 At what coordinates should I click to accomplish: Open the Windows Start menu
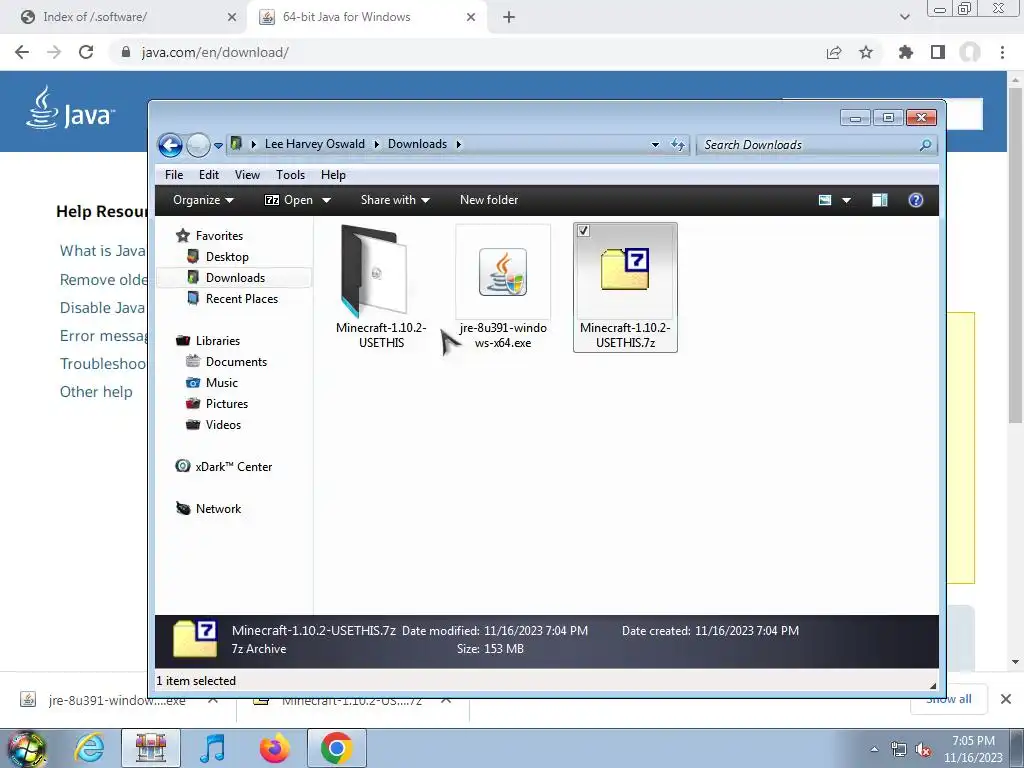[x=26, y=748]
